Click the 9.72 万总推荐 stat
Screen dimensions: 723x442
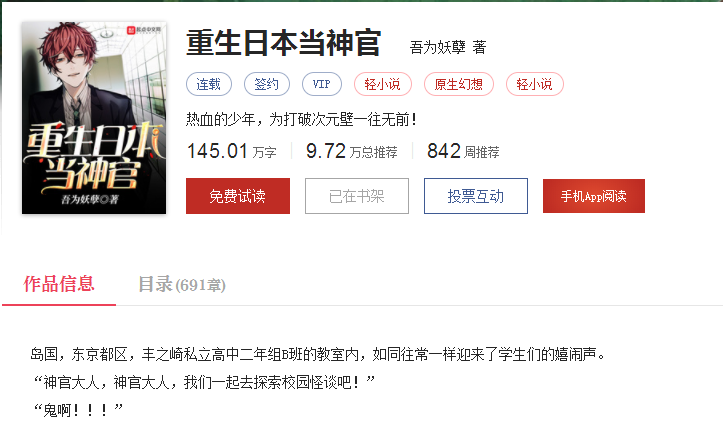tap(352, 151)
